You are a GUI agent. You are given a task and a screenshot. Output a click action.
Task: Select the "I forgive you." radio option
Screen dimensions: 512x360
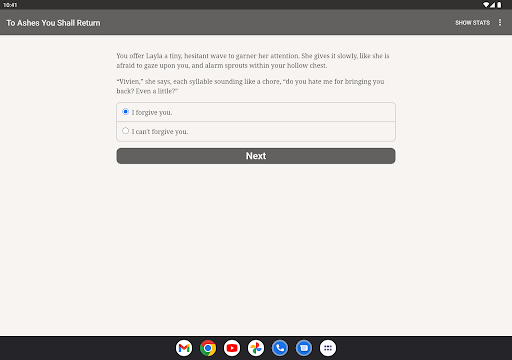tap(125, 112)
